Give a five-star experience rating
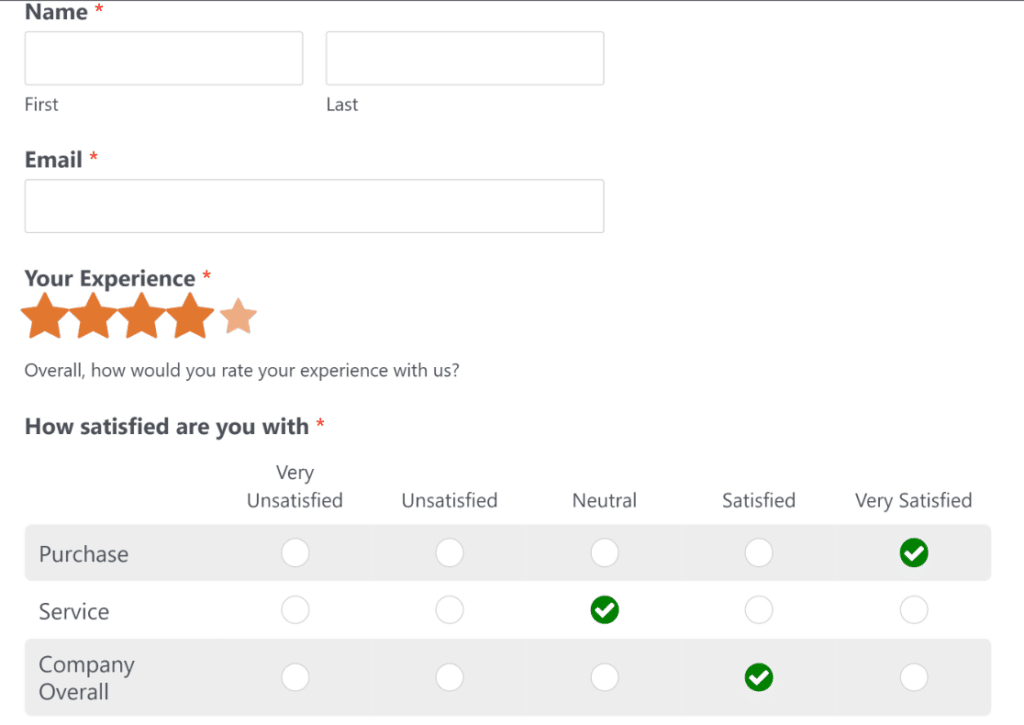The height and width of the screenshot is (725, 1024). coord(237,315)
